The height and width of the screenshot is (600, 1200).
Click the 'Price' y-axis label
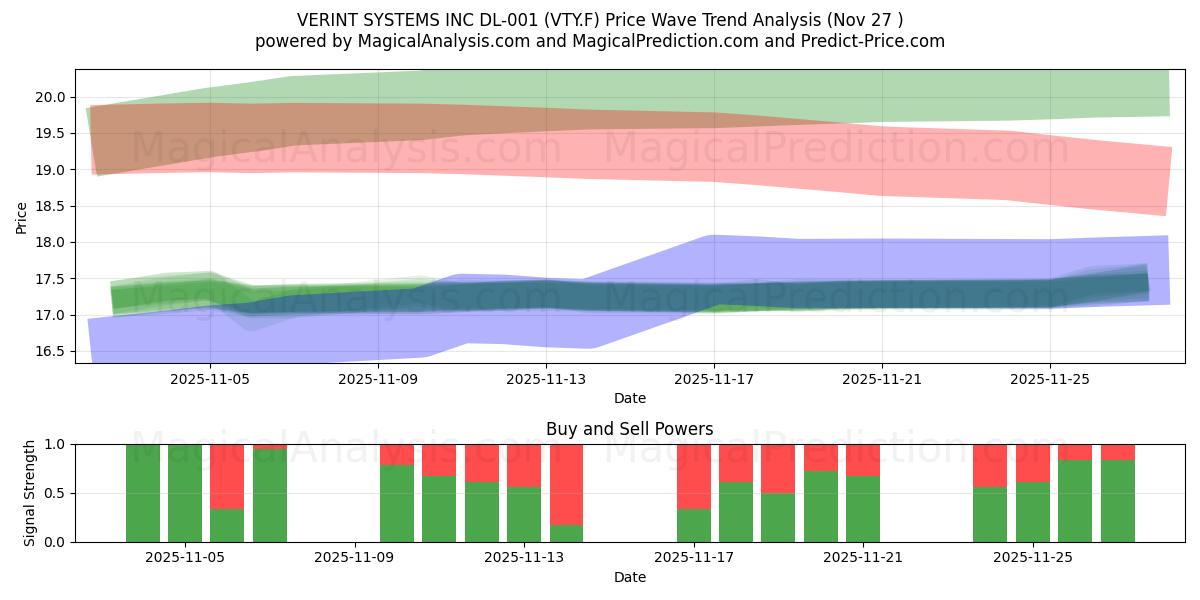pyautogui.click(x=22, y=216)
